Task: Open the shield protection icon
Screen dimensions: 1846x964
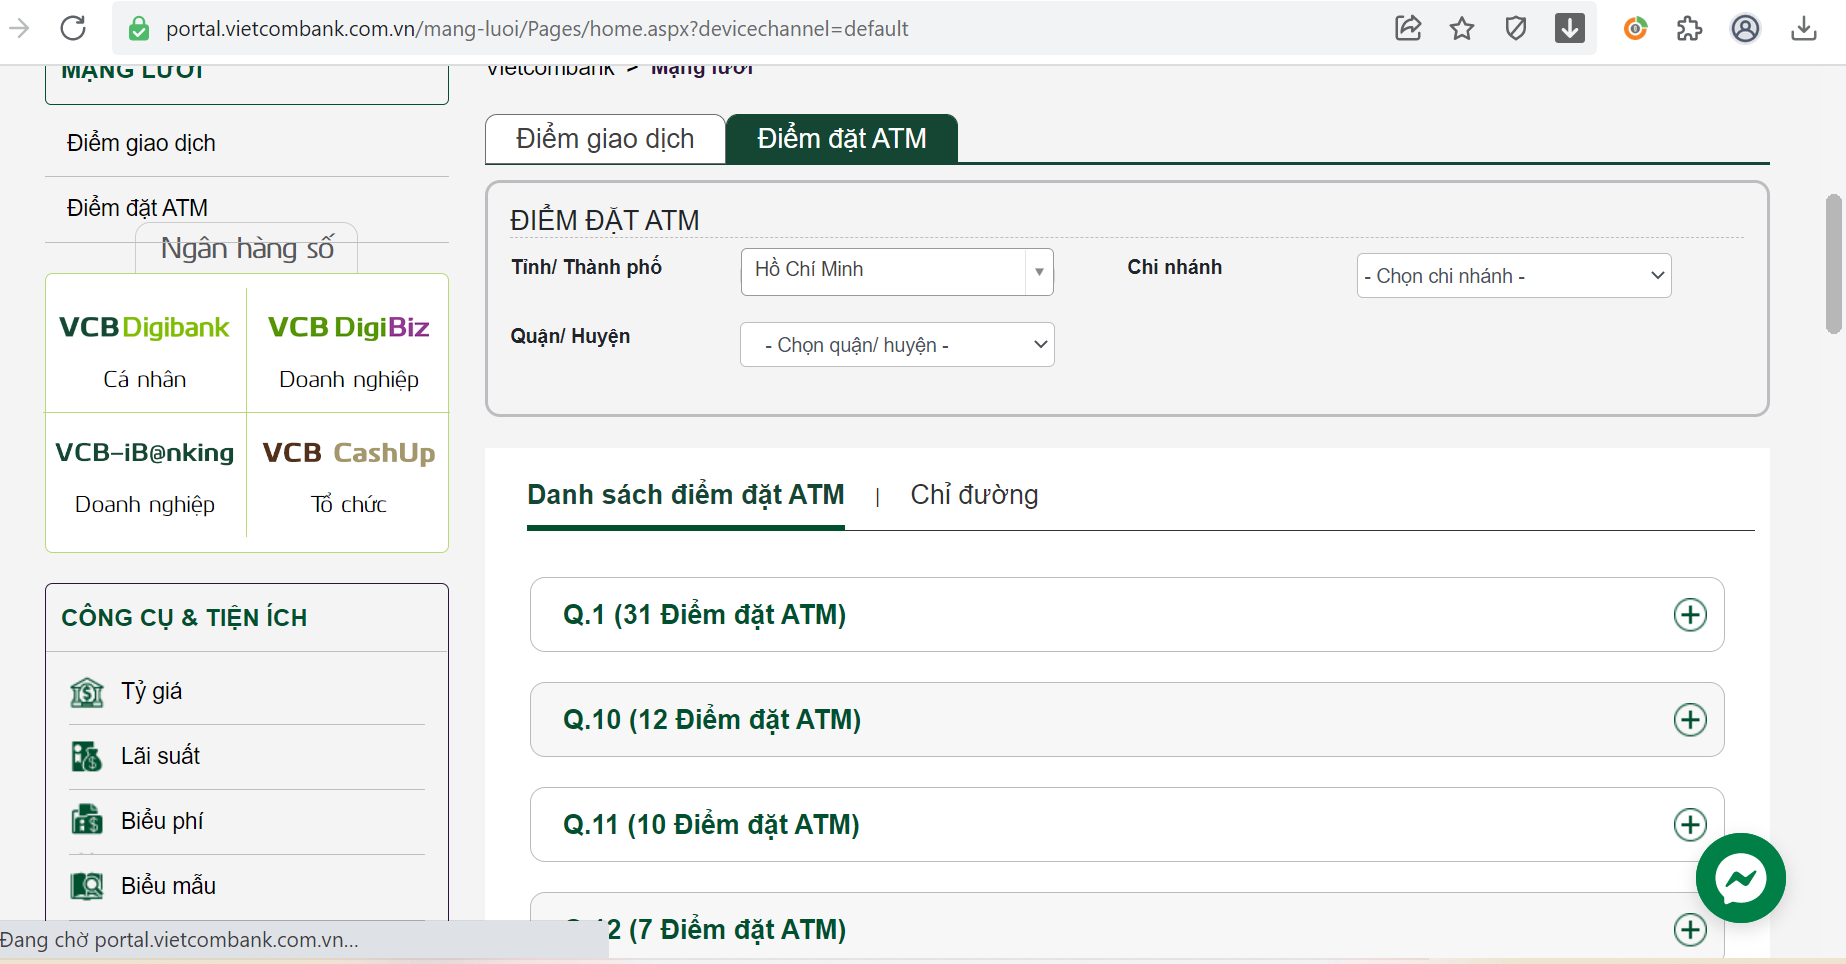Action: click(x=1516, y=28)
